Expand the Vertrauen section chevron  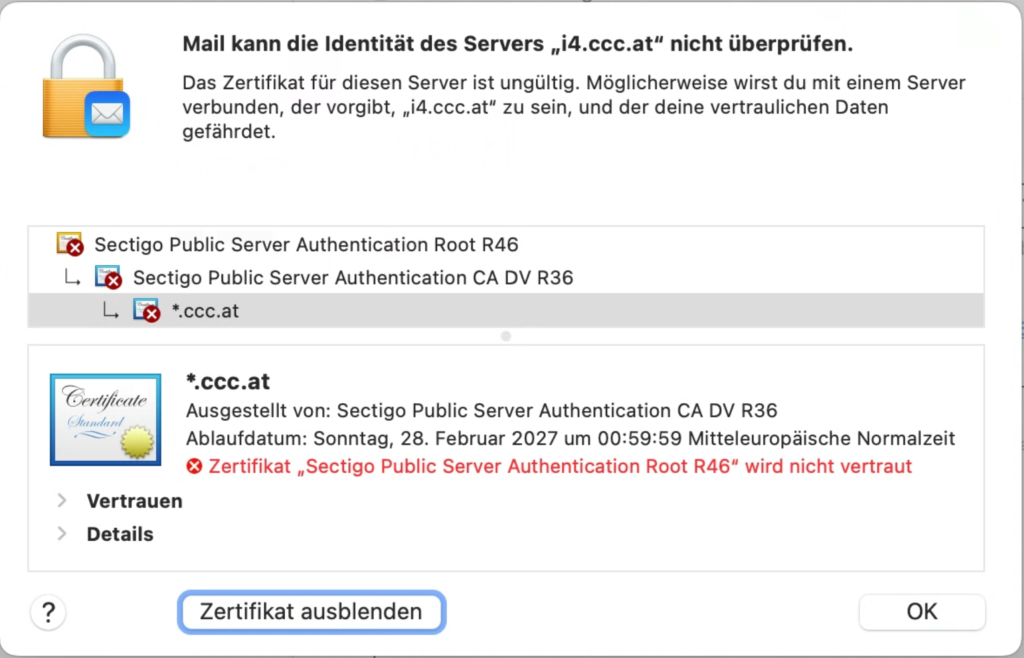click(x=62, y=500)
